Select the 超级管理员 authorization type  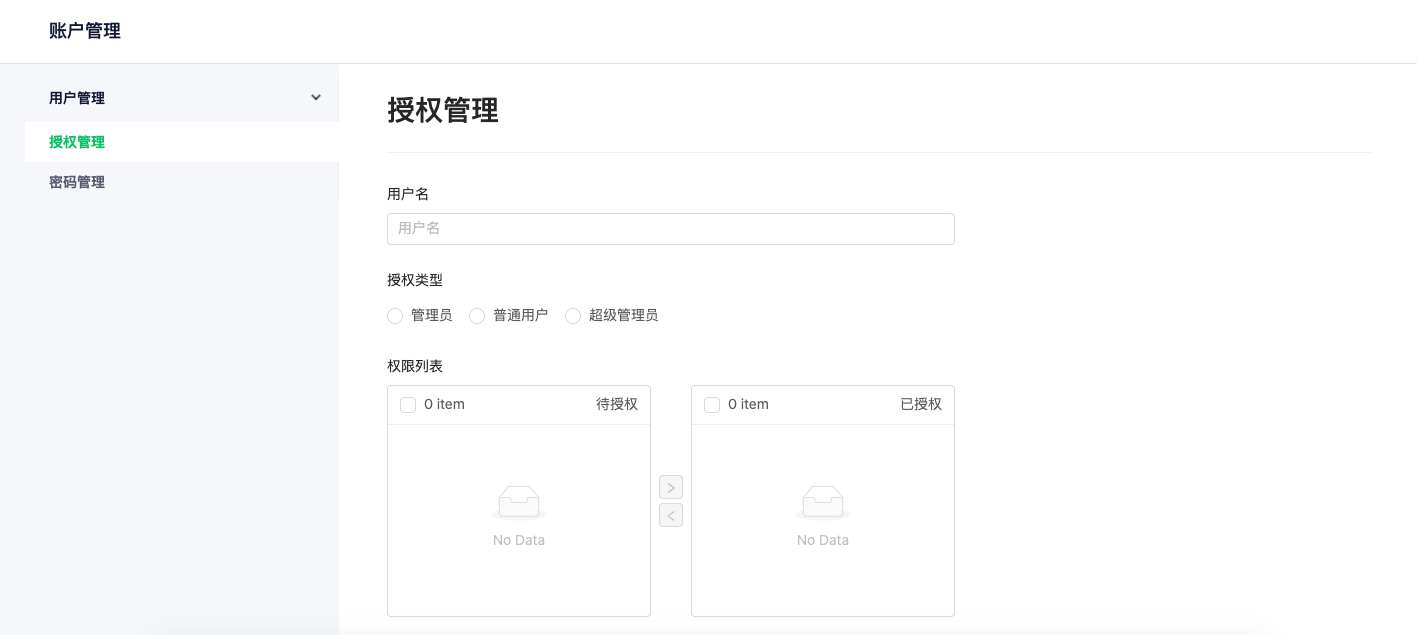point(573,315)
